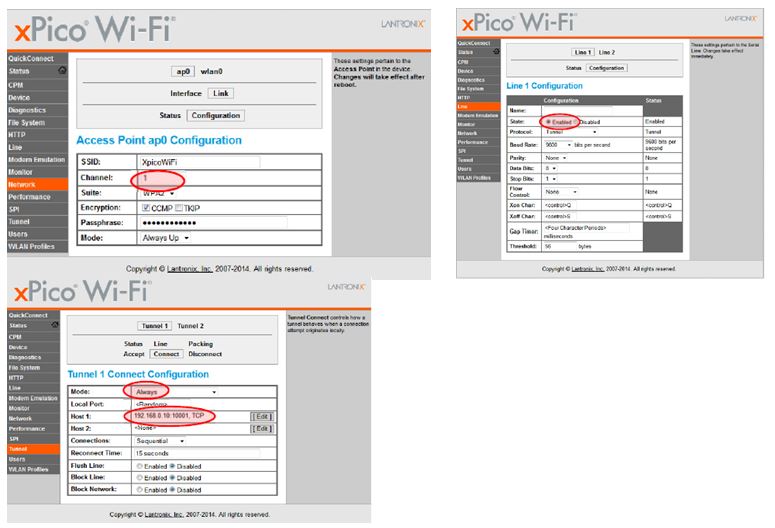Image resolution: width=775 pixels, height=528 pixels.
Task: Click the home icon in the Tunnel 1 page sidebar
Action: coord(55,325)
